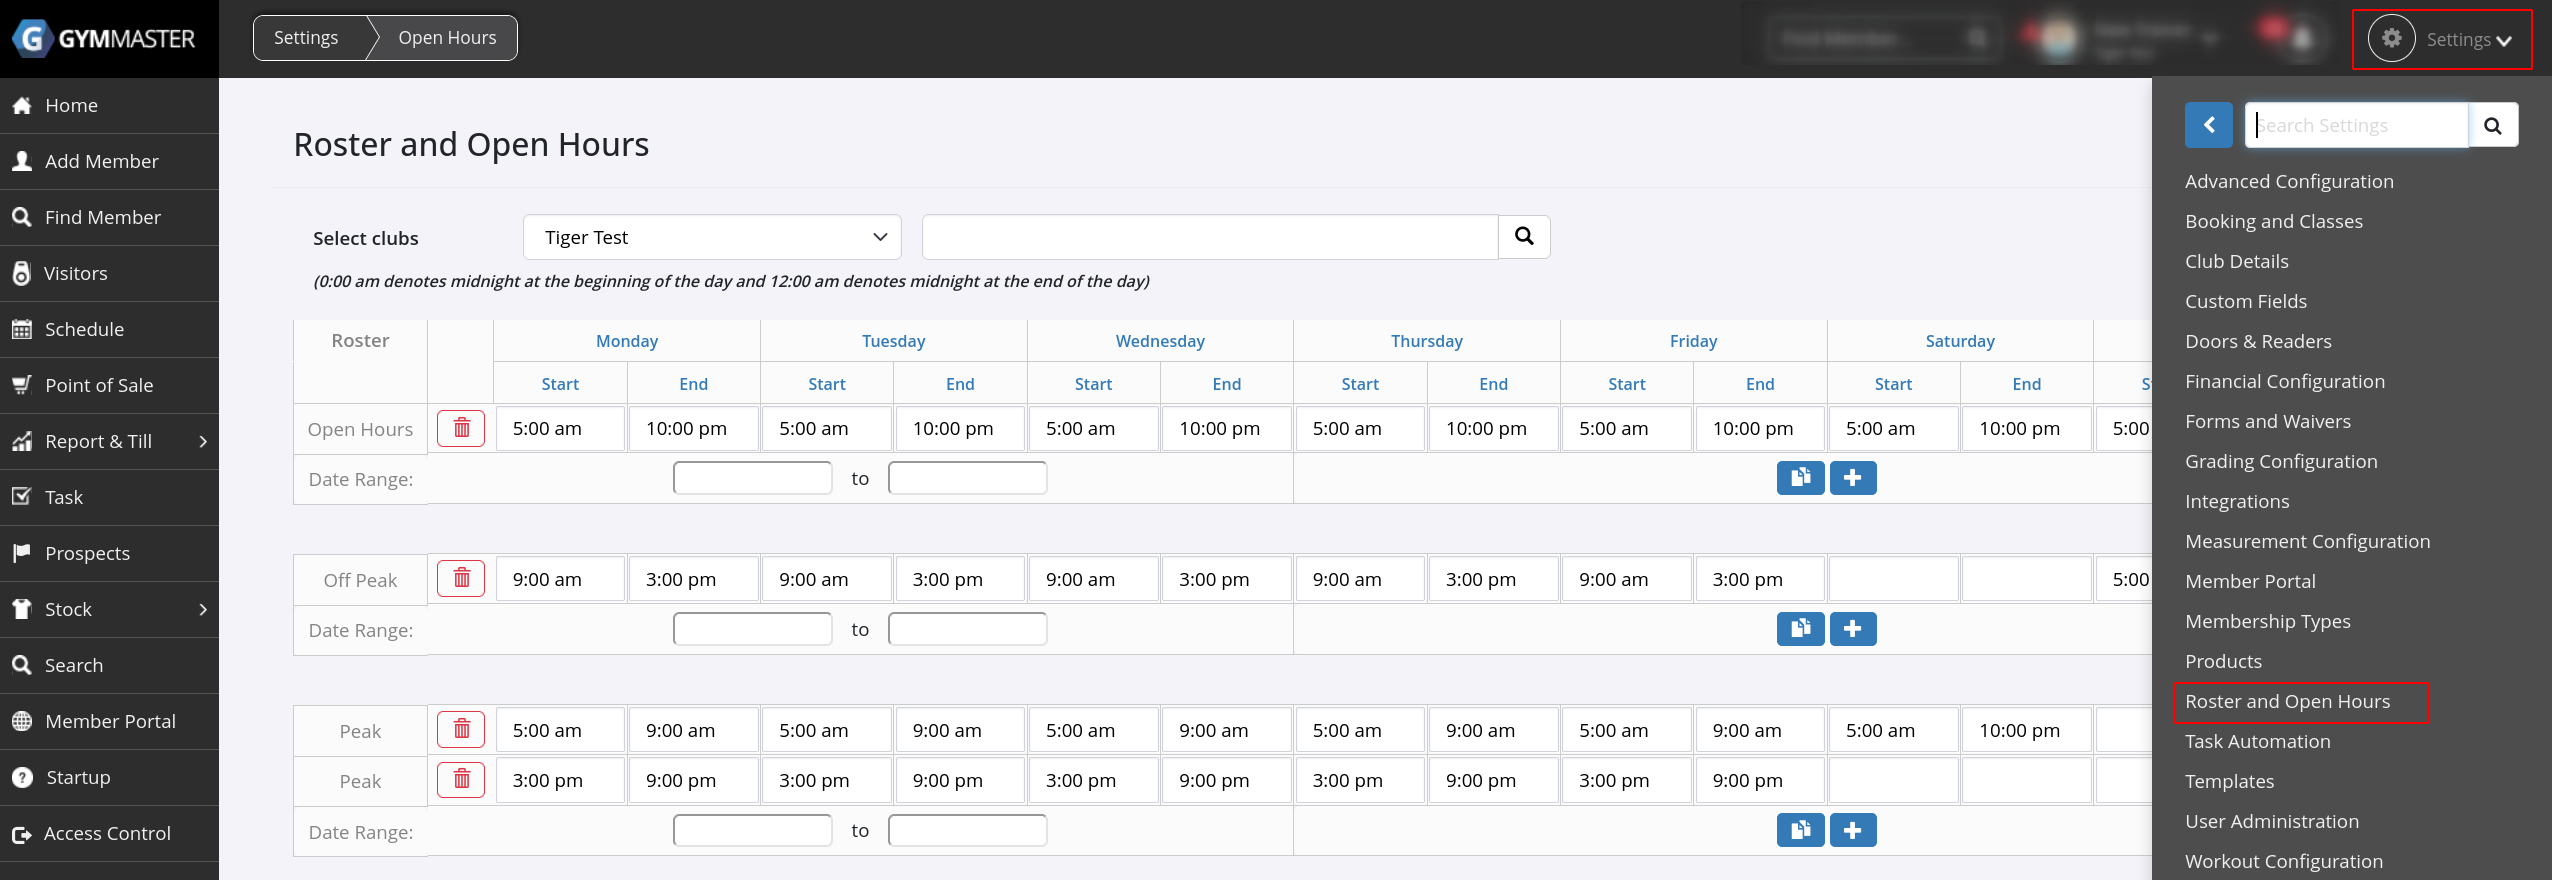Click the club search text field
Image resolution: width=2552 pixels, height=880 pixels.
(1210, 237)
